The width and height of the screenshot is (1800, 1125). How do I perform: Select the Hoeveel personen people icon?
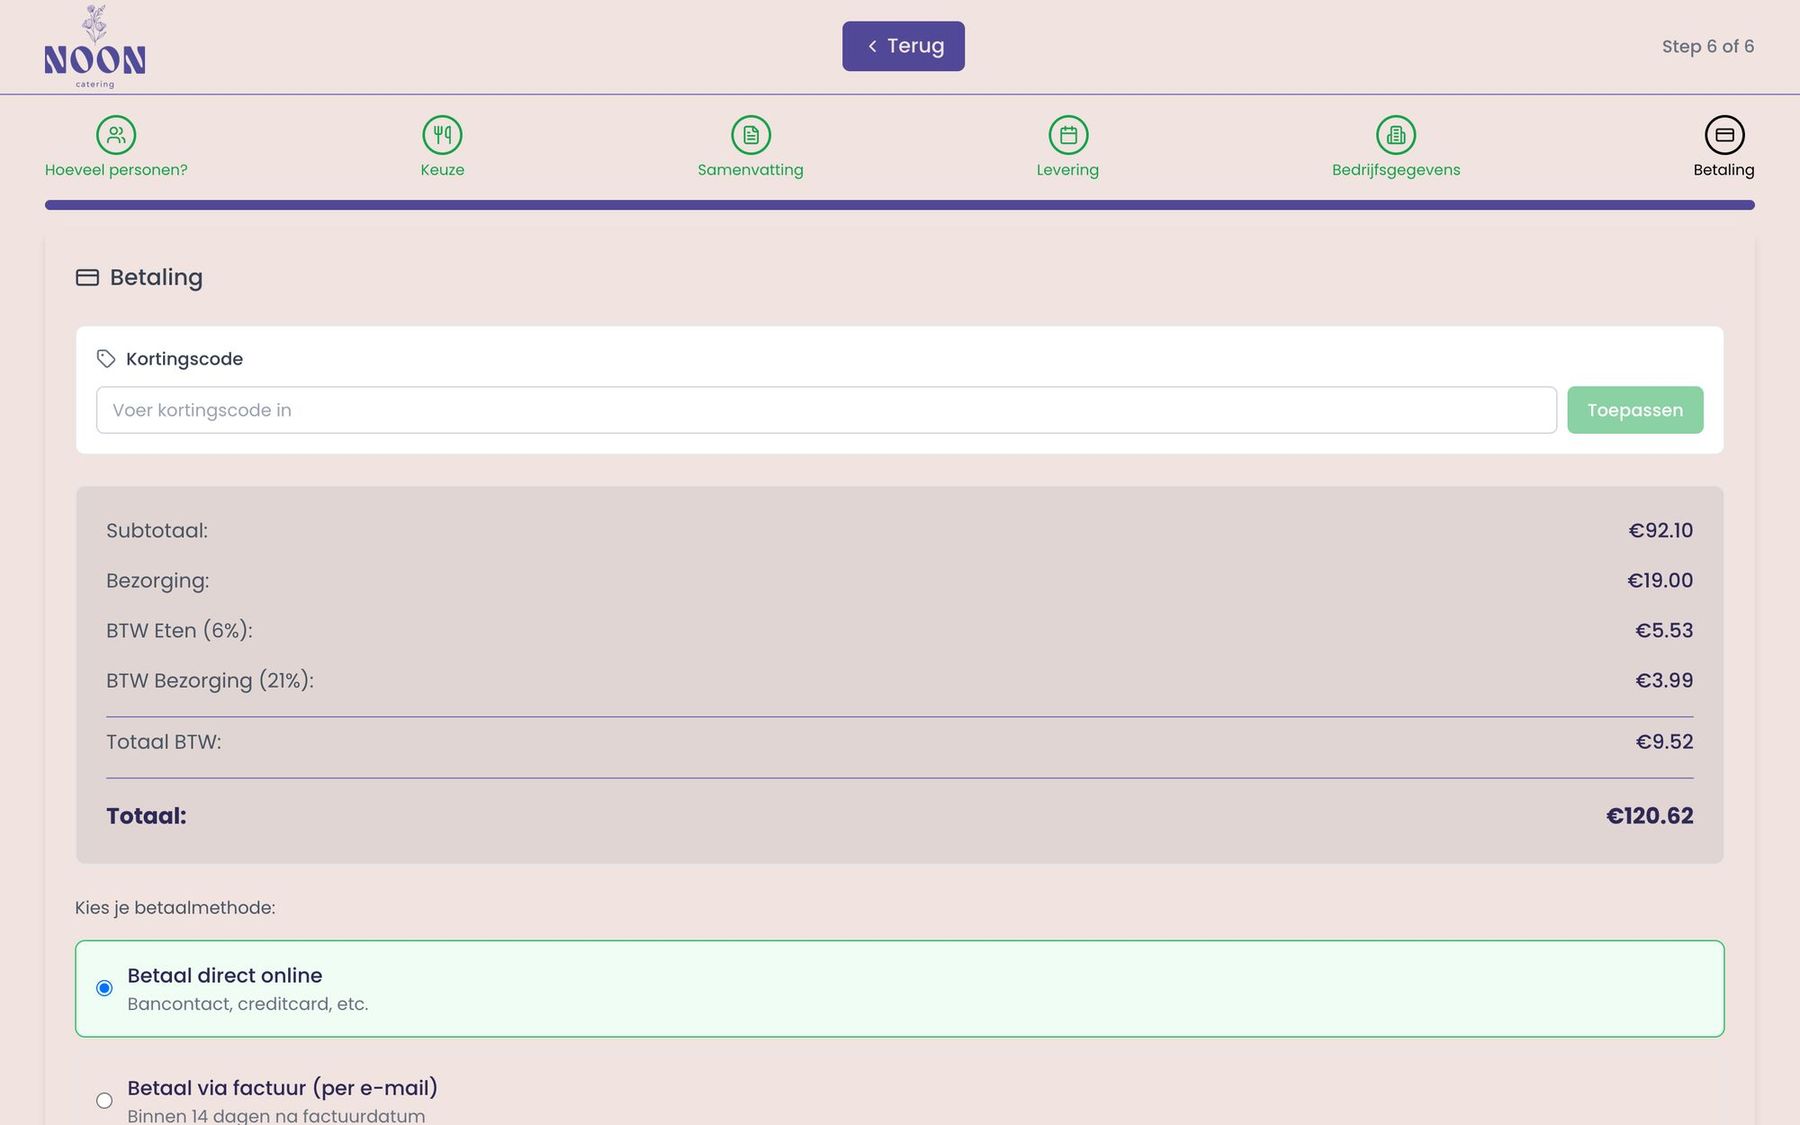(116, 135)
